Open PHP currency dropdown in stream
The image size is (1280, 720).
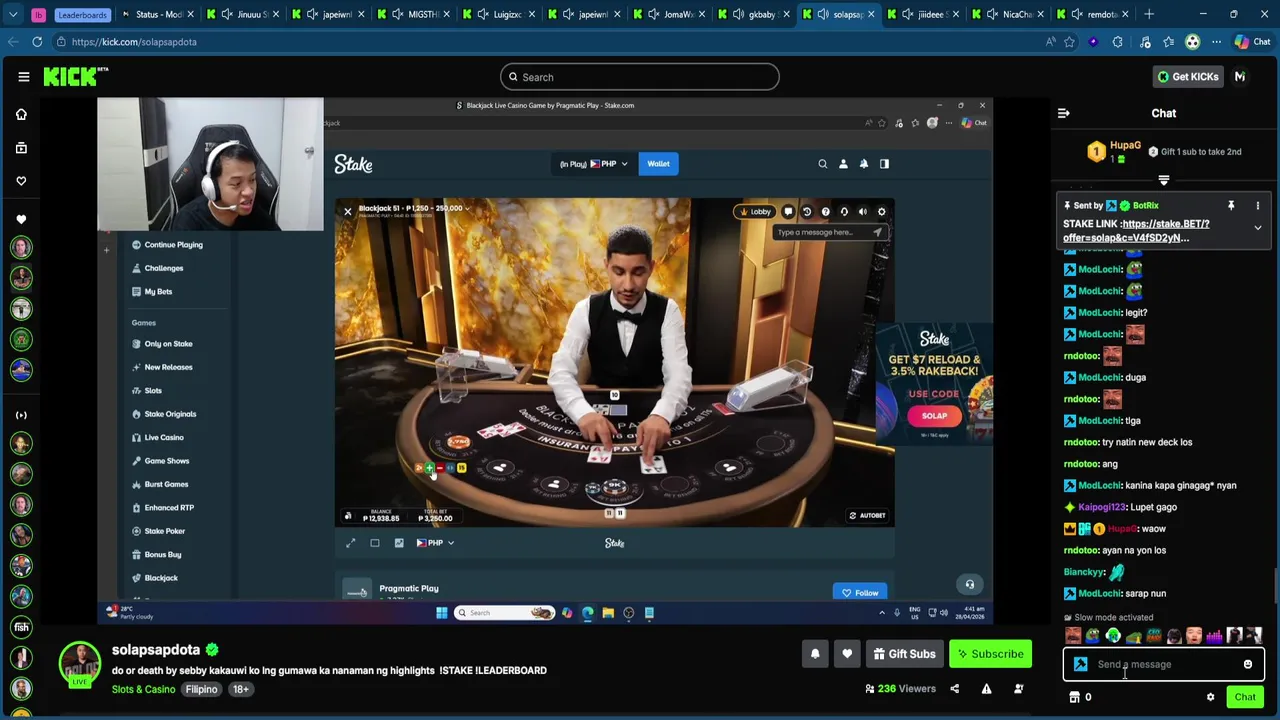pos(608,164)
